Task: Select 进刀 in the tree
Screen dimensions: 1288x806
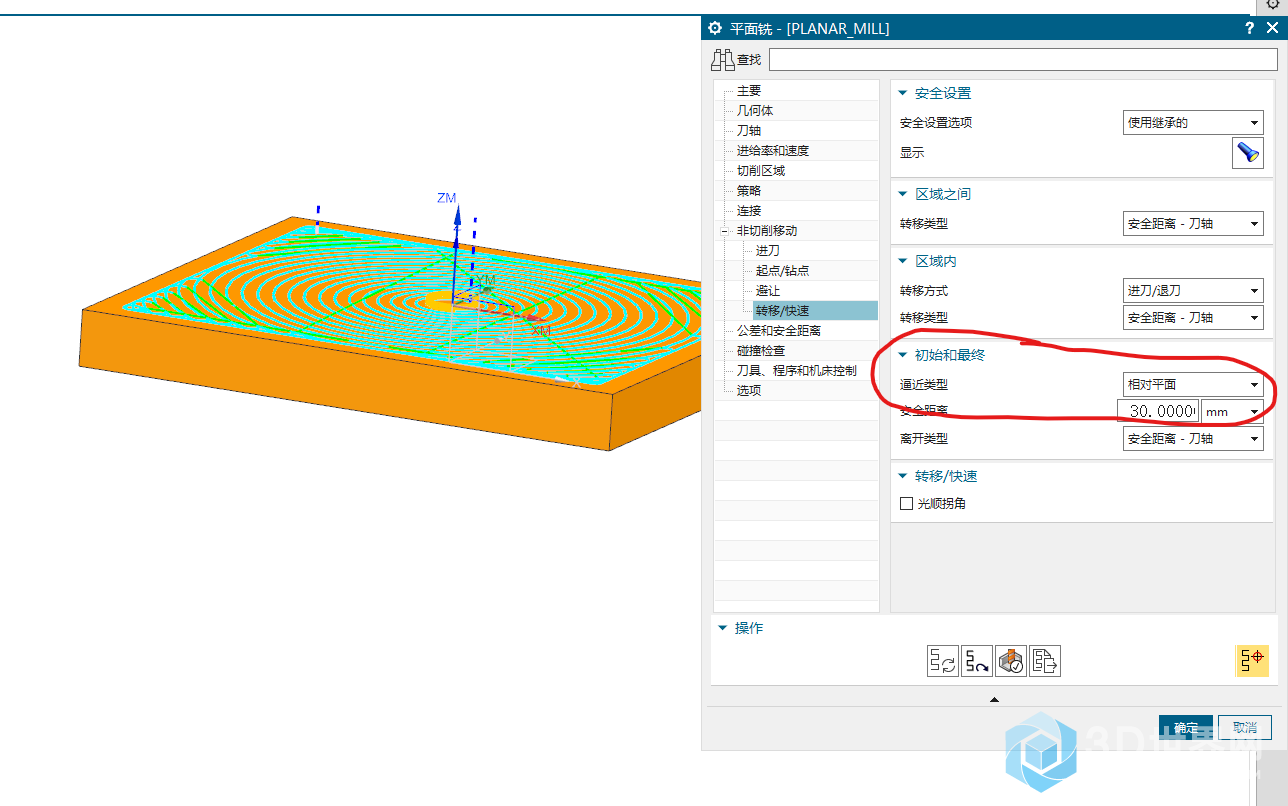Action: click(x=768, y=251)
